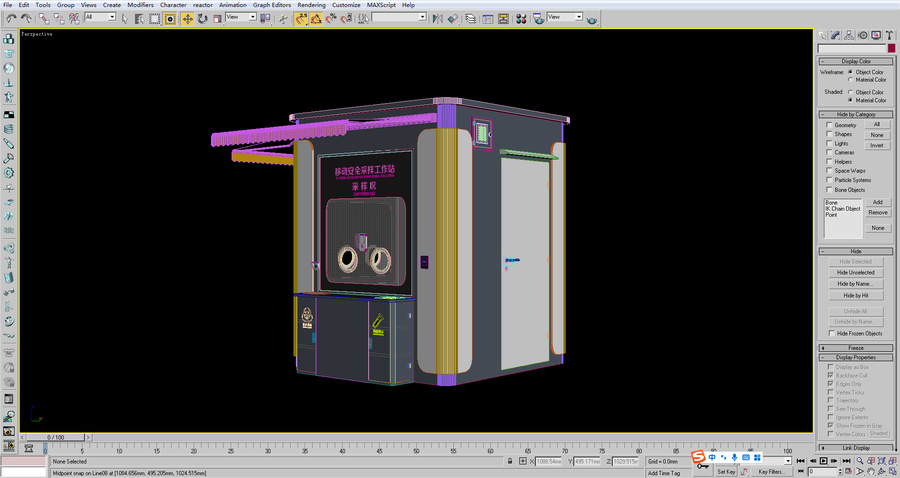Check the Cameras hide checkbox
This screenshot has height=478, width=900.
pyautogui.click(x=829, y=152)
